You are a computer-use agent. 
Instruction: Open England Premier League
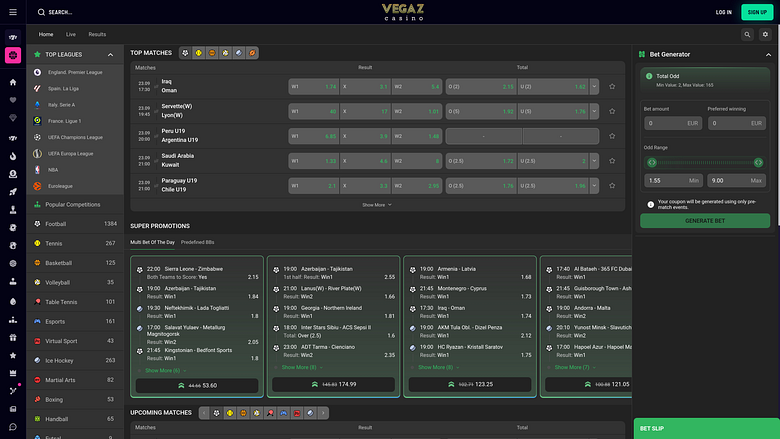pyautogui.click(x=75, y=72)
